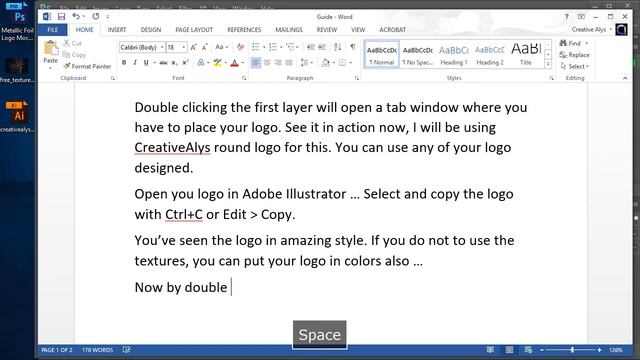Set Align Right paragraph alignment
640x360 pixels.
pos(278,63)
